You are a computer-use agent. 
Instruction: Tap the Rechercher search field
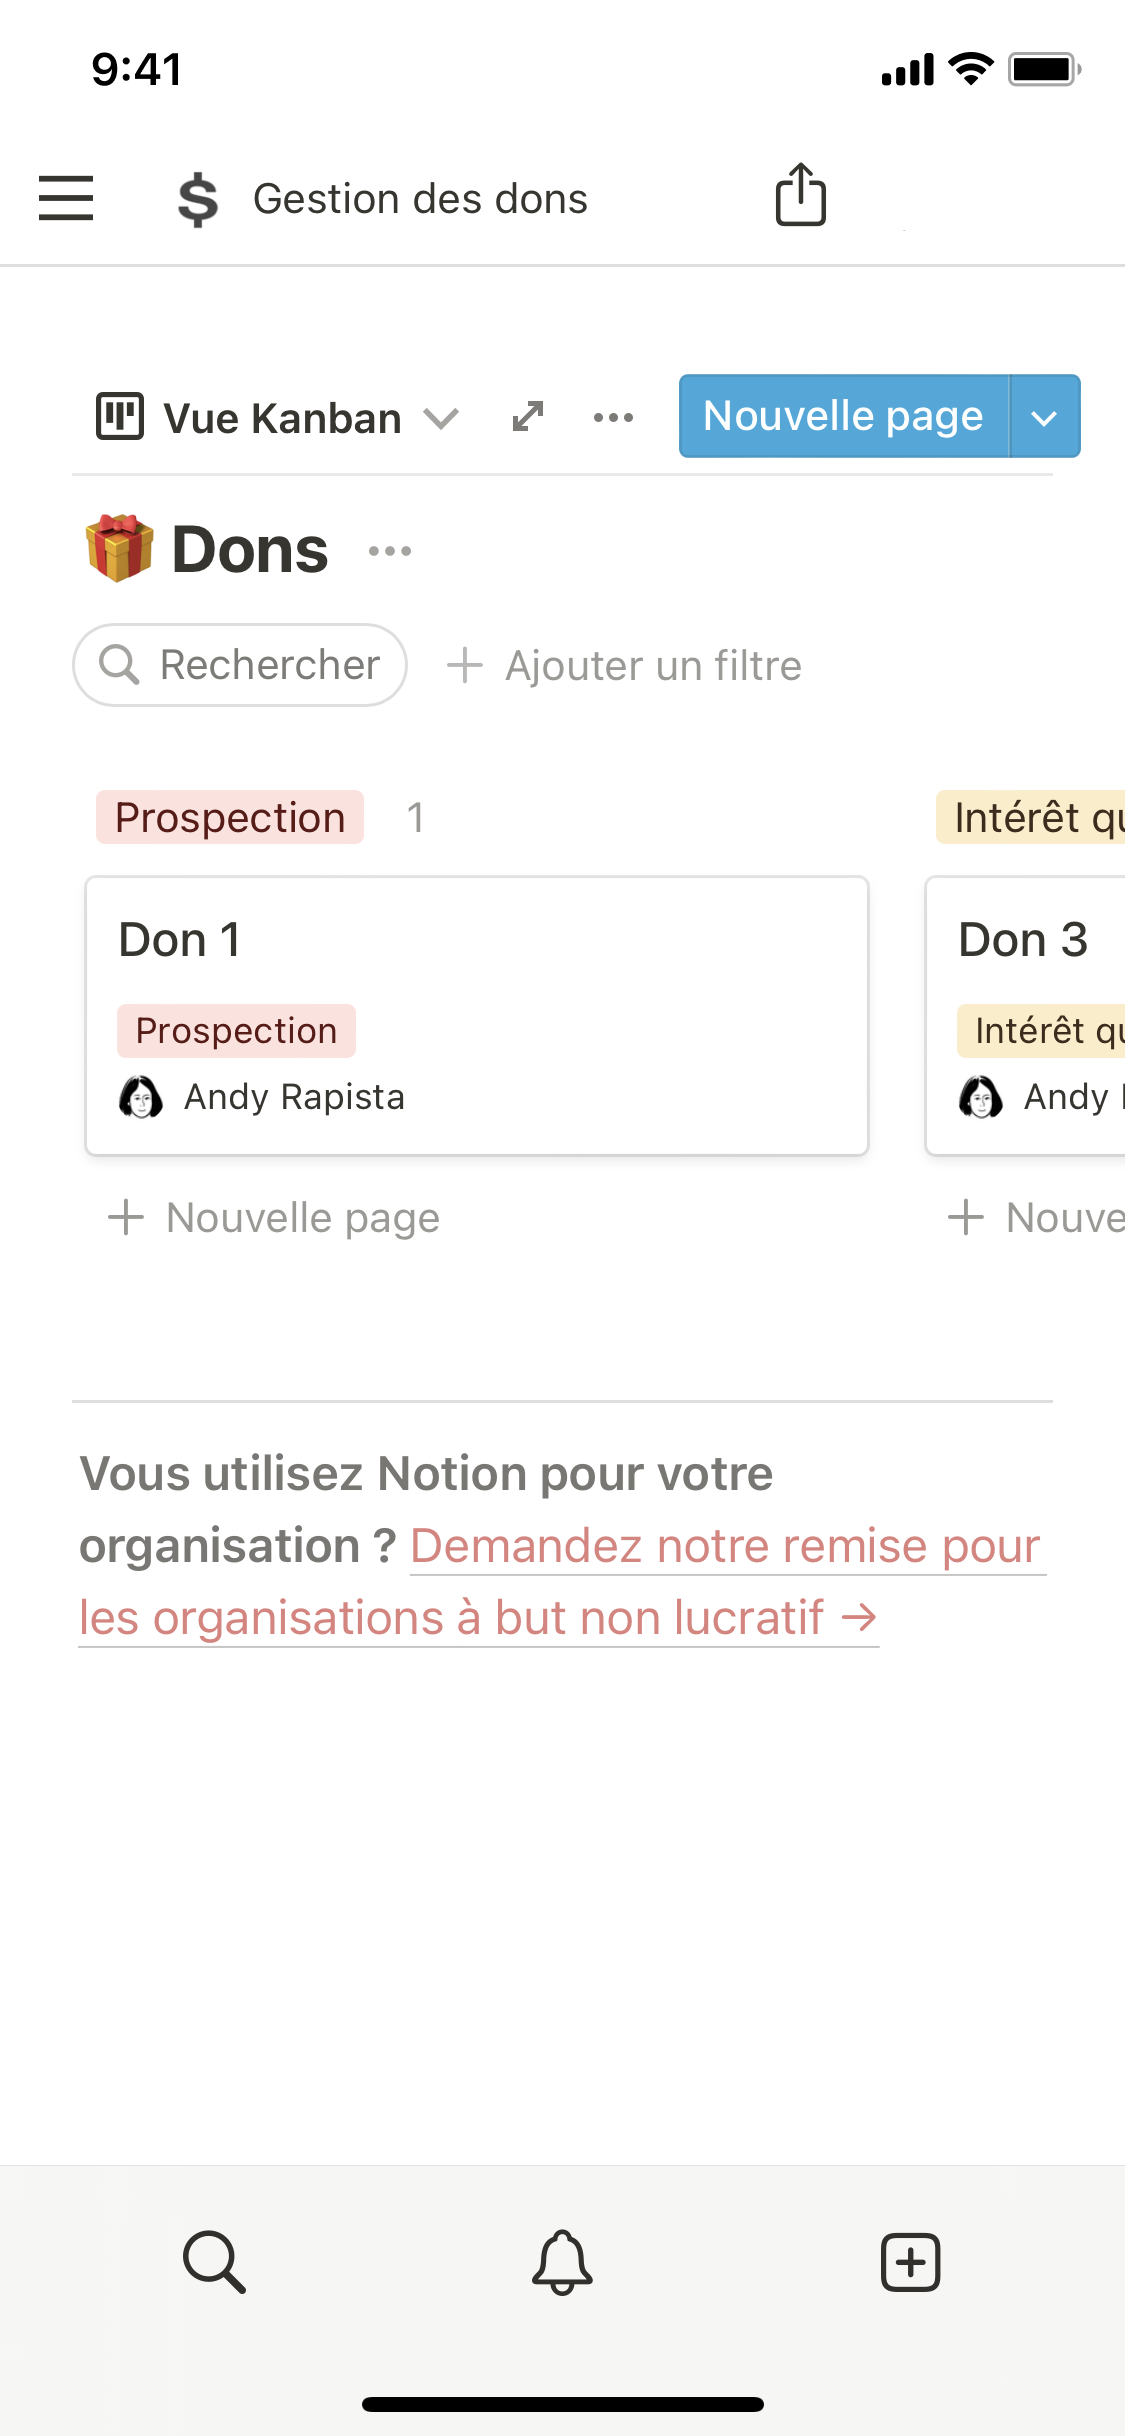240,665
